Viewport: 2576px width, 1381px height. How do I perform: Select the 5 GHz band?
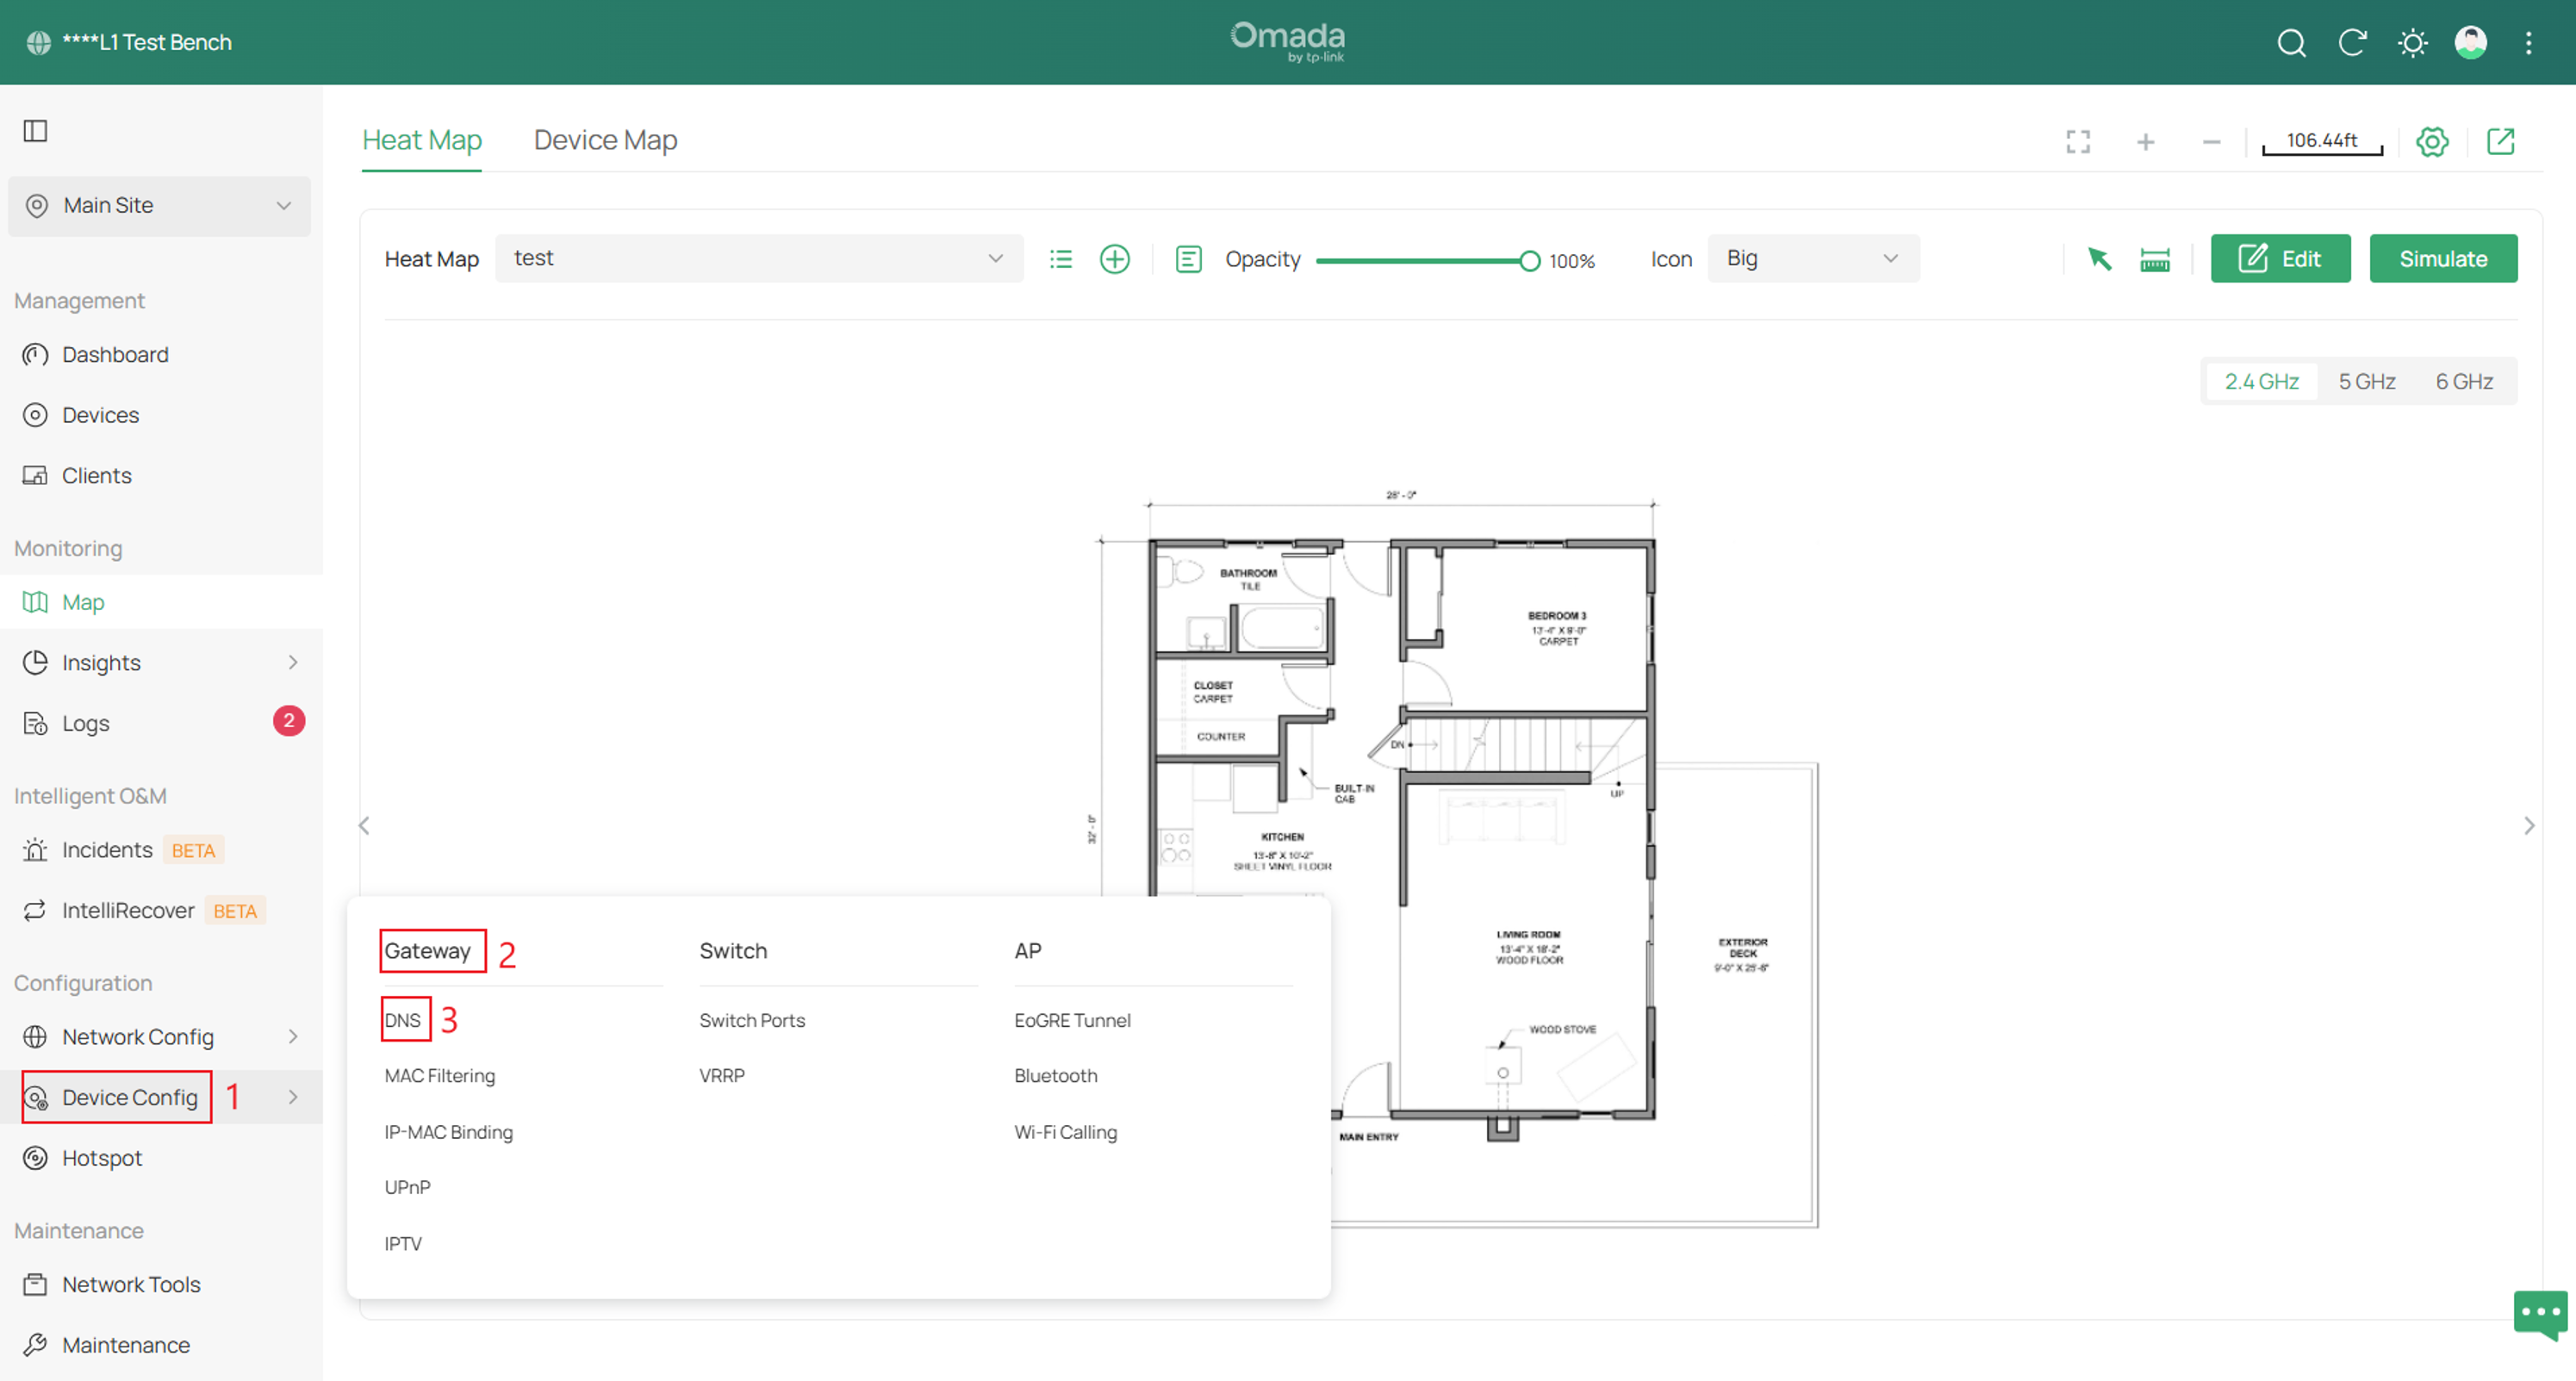point(2366,381)
